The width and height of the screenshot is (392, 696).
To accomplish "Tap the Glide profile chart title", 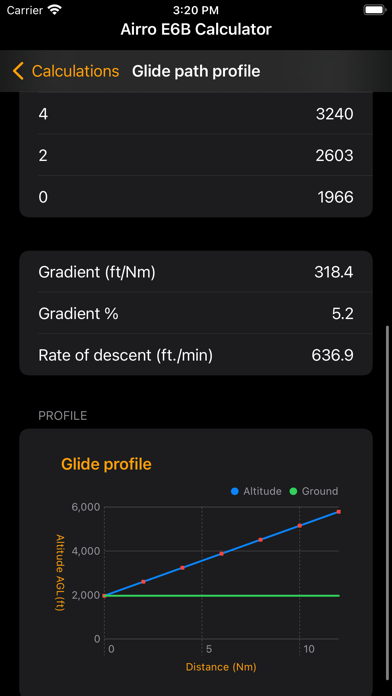I will [x=106, y=464].
